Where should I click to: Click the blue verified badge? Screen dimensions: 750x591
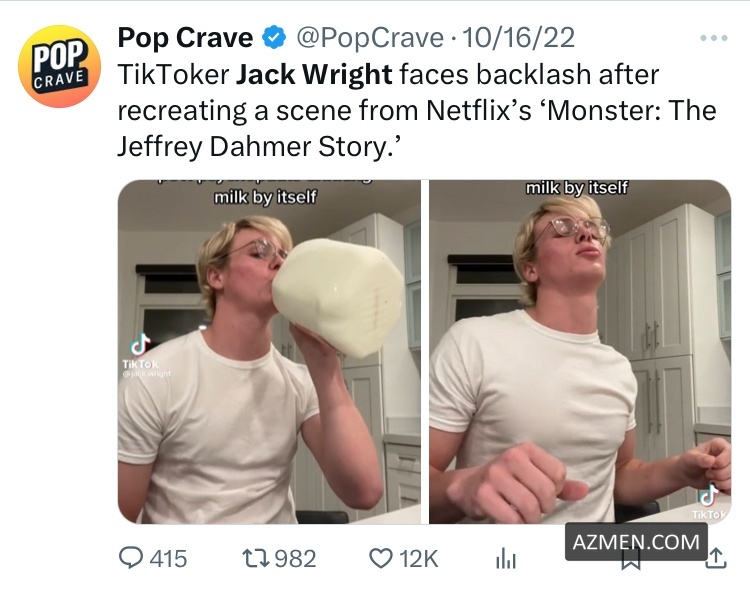coord(273,39)
